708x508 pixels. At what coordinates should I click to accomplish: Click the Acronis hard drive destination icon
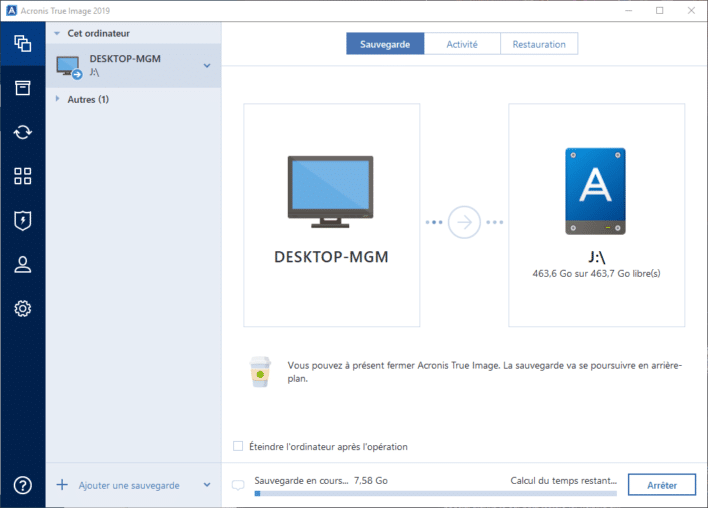[596, 191]
